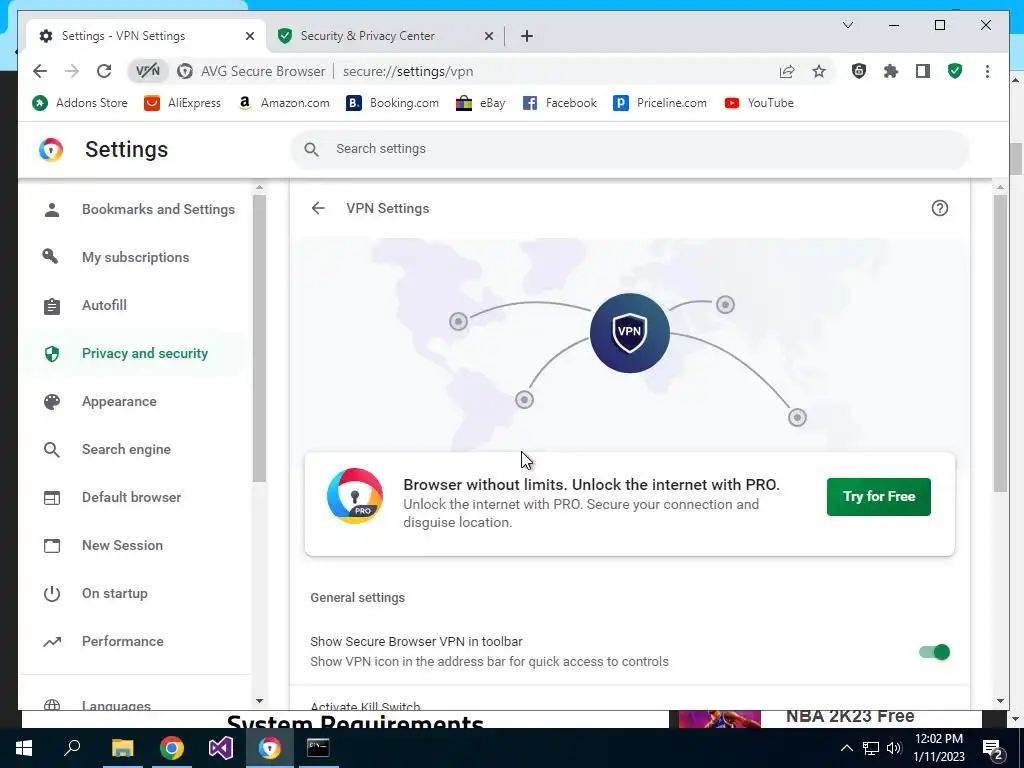Viewport: 1024px width, 768px height.
Task: Click the VPN Settings help icon
Action: coord(940,208)
